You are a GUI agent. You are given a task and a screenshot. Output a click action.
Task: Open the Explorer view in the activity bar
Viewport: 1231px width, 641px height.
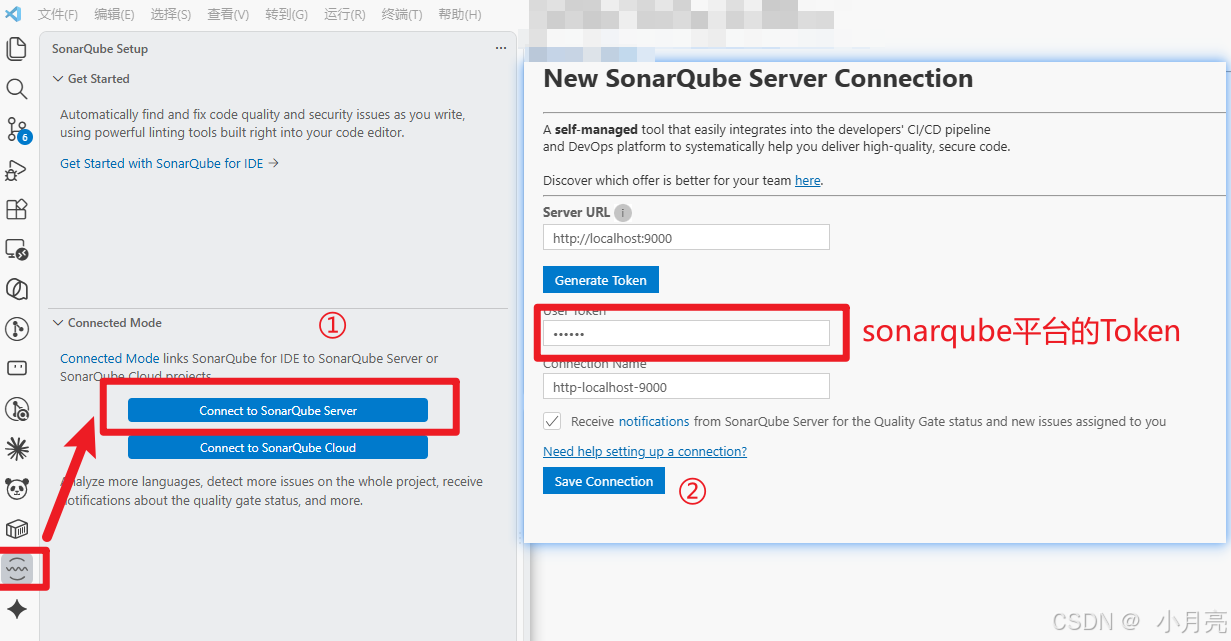coord(17,49)
